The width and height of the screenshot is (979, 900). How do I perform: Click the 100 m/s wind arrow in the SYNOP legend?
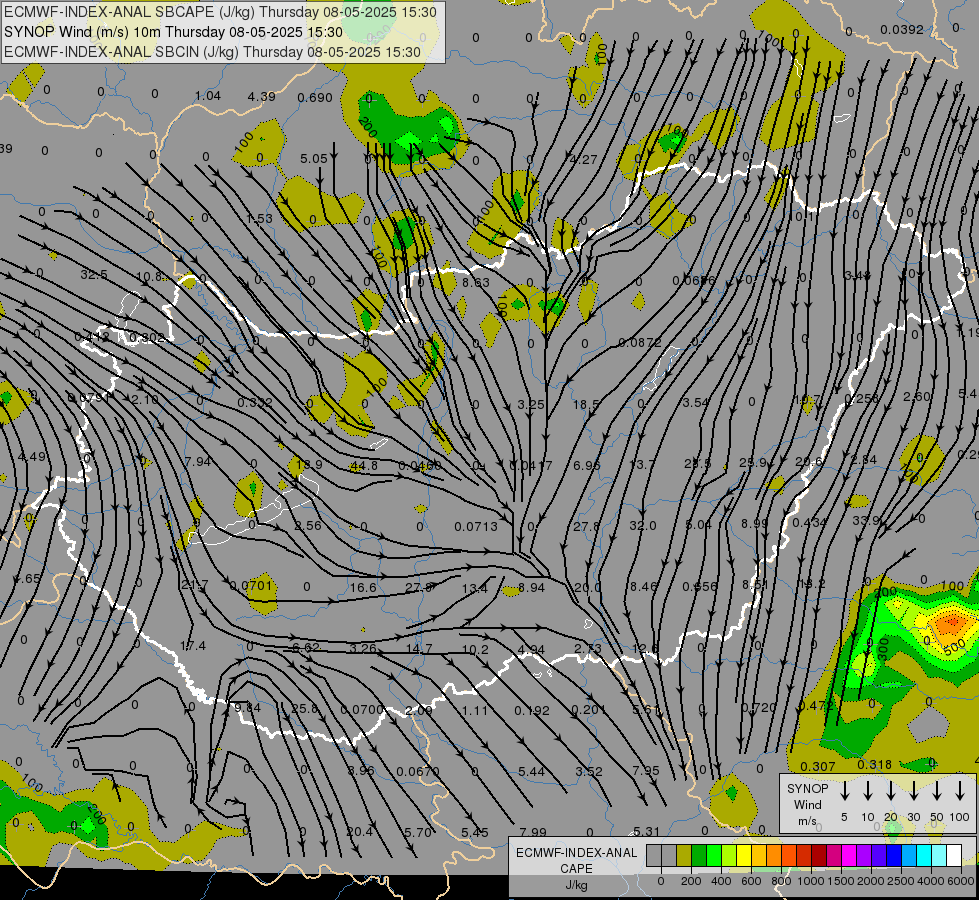coord(960,791)
